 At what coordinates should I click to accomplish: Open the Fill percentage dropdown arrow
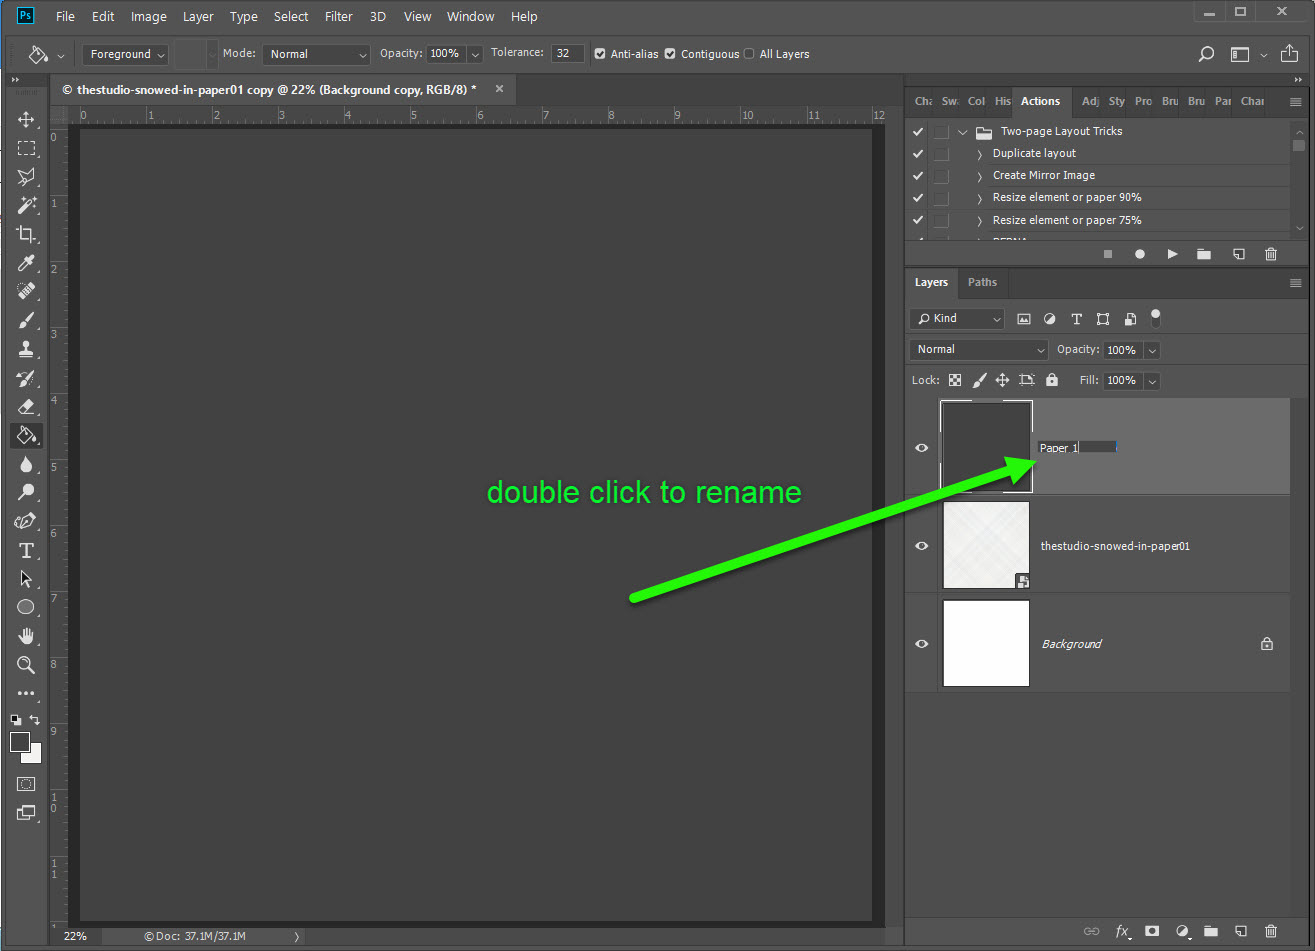point(1152,381)
